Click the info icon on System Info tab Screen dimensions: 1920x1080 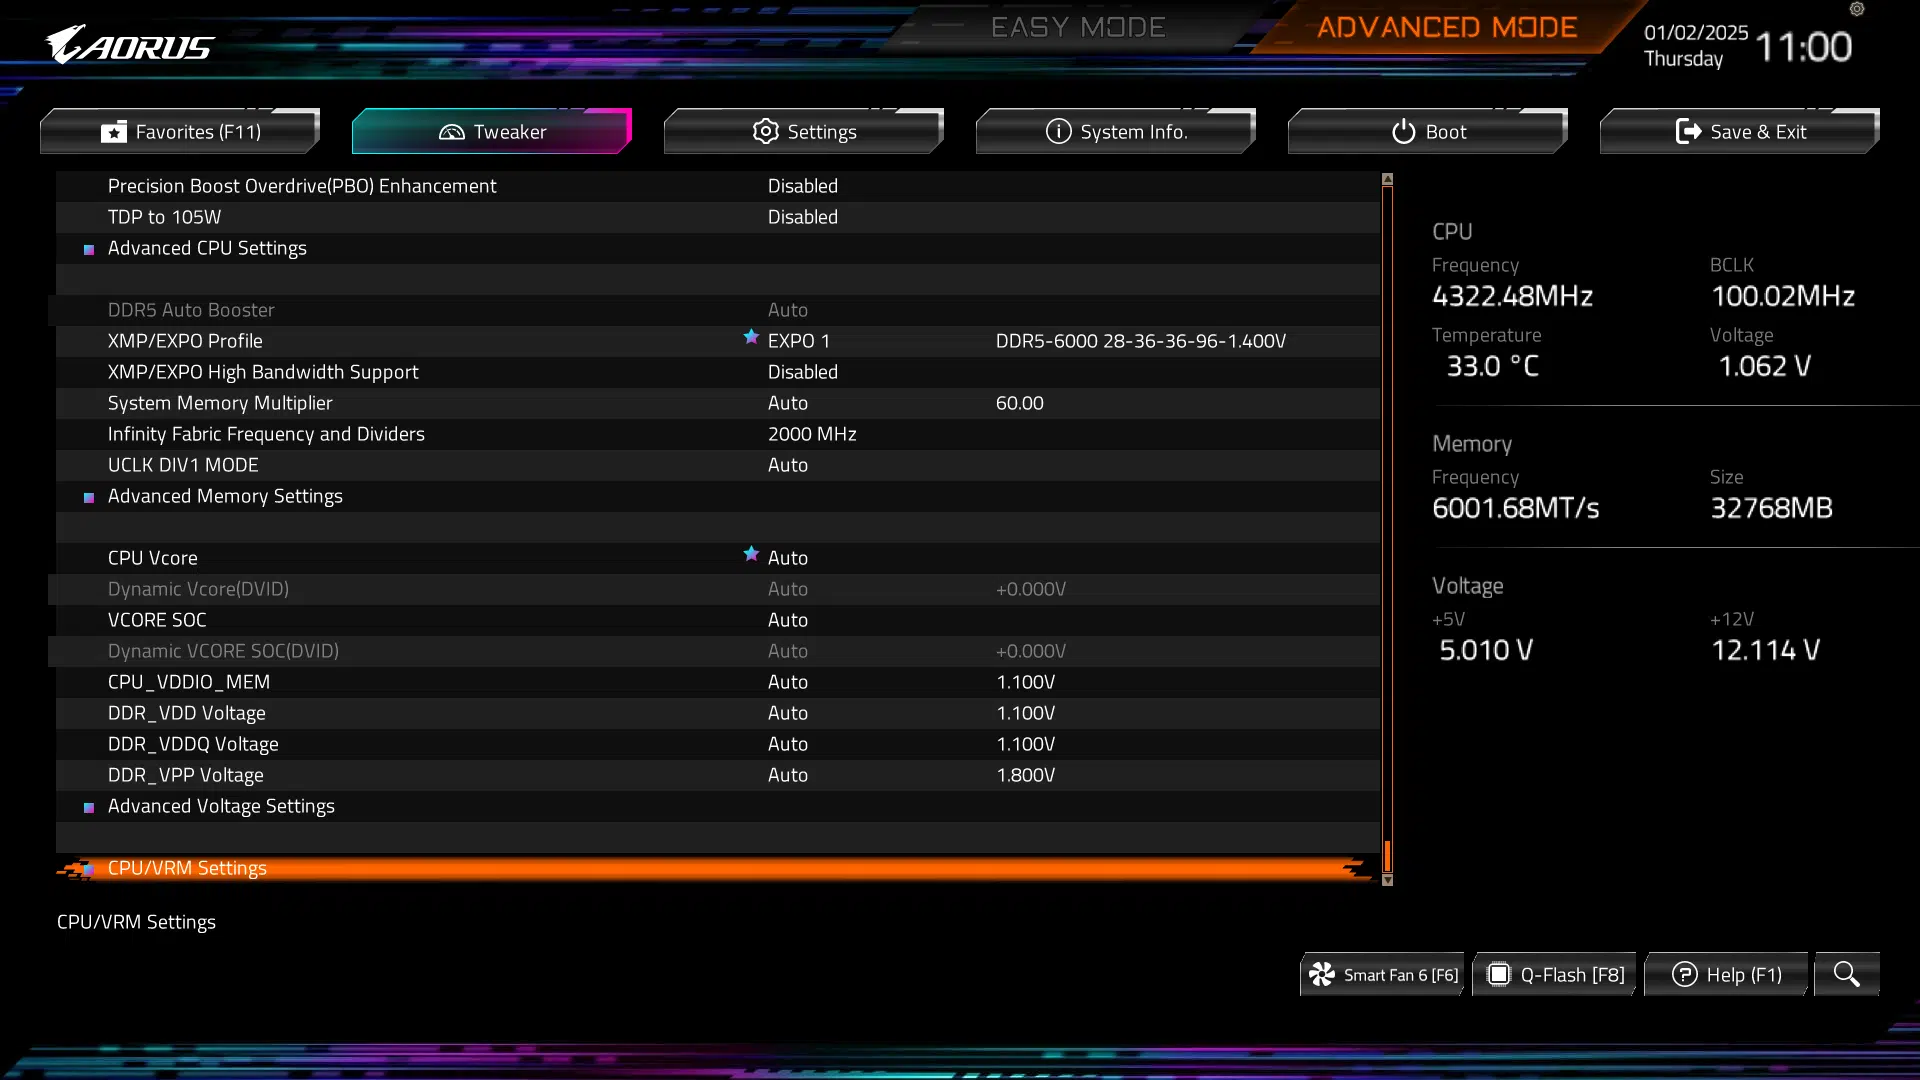point(1059,131)
